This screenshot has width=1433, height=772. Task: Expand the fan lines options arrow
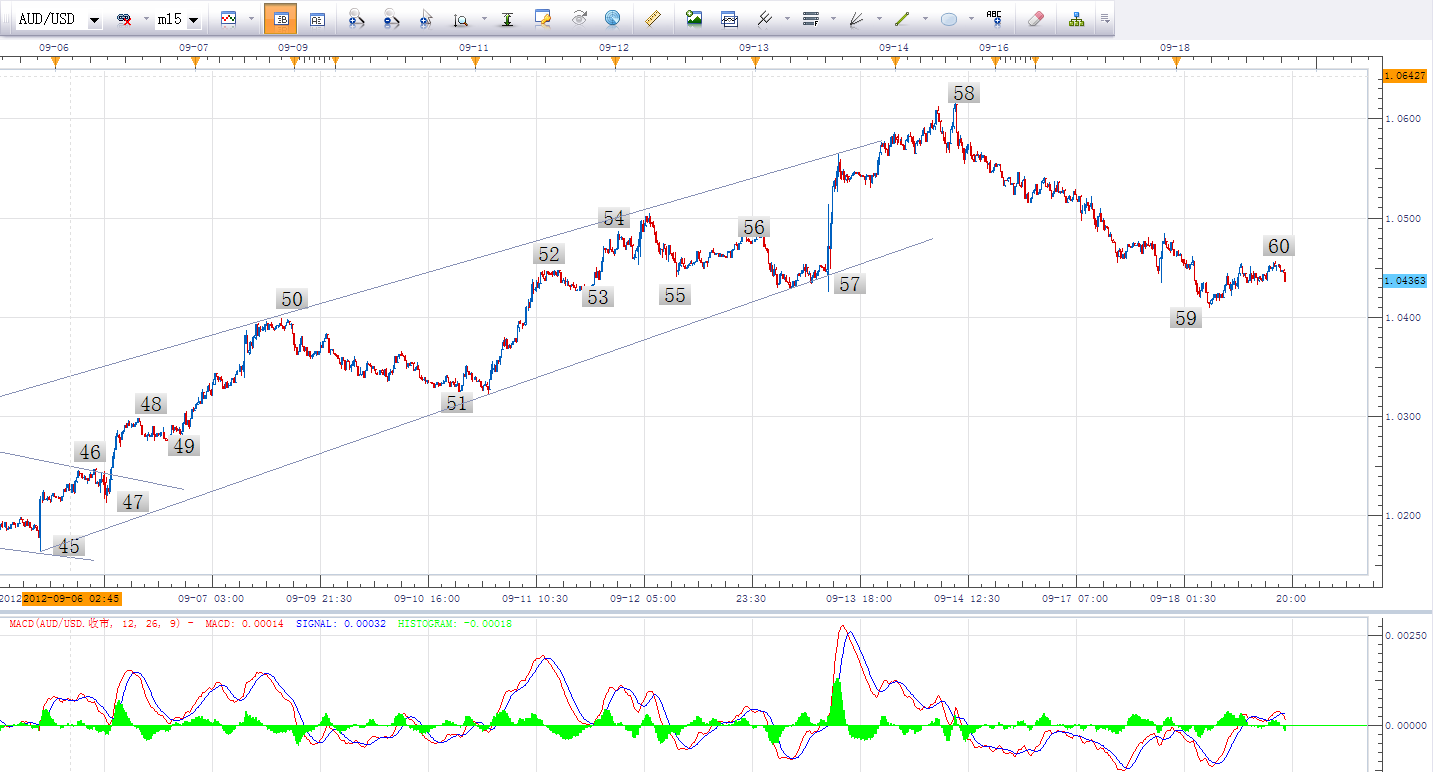pyautogui.click(x=879, y=19)
